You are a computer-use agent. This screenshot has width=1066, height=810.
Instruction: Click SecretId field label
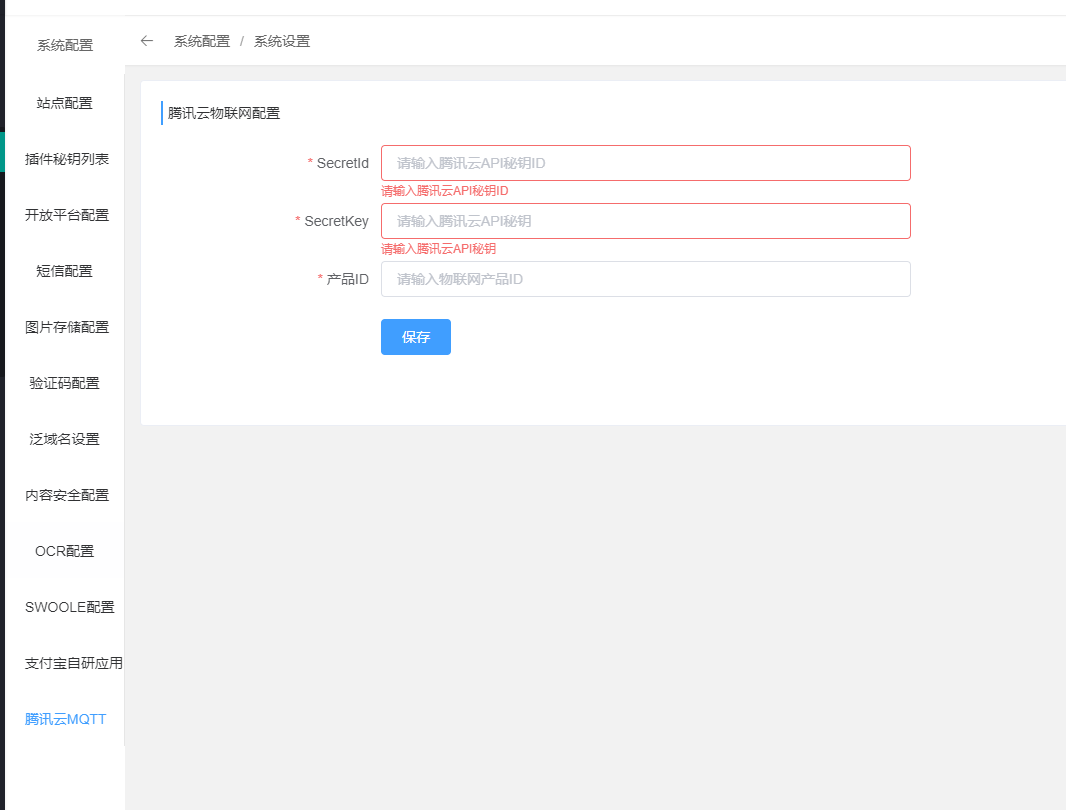pos(343,163)
